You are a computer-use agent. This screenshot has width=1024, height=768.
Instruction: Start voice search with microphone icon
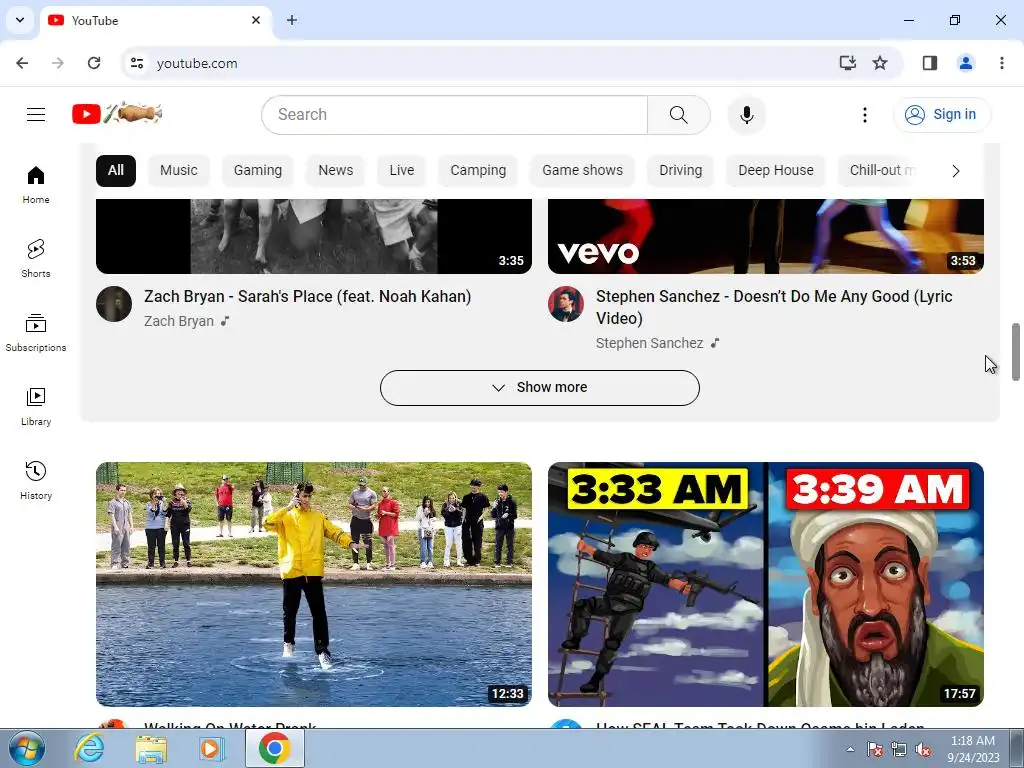tap(746, 115)
